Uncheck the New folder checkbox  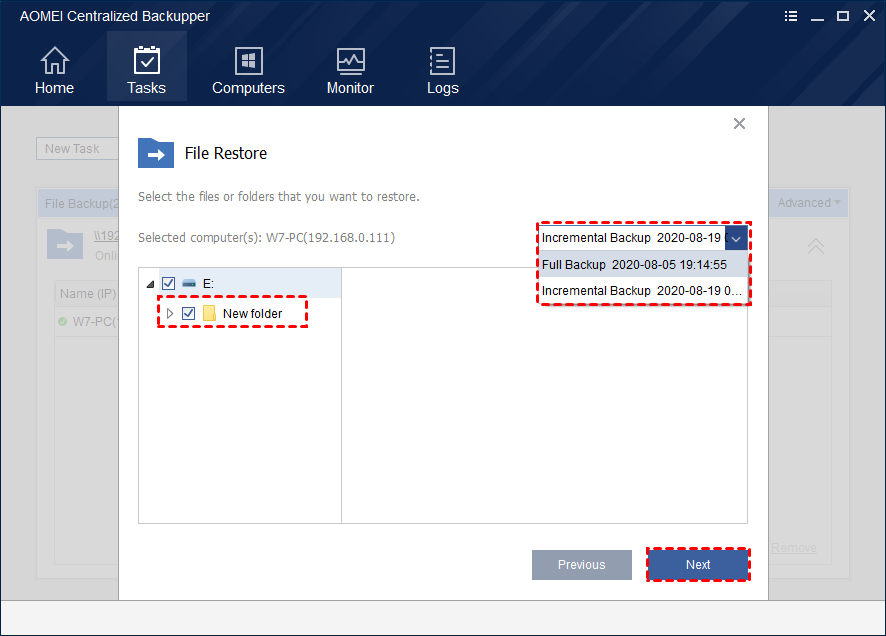(x=189, y=313)
